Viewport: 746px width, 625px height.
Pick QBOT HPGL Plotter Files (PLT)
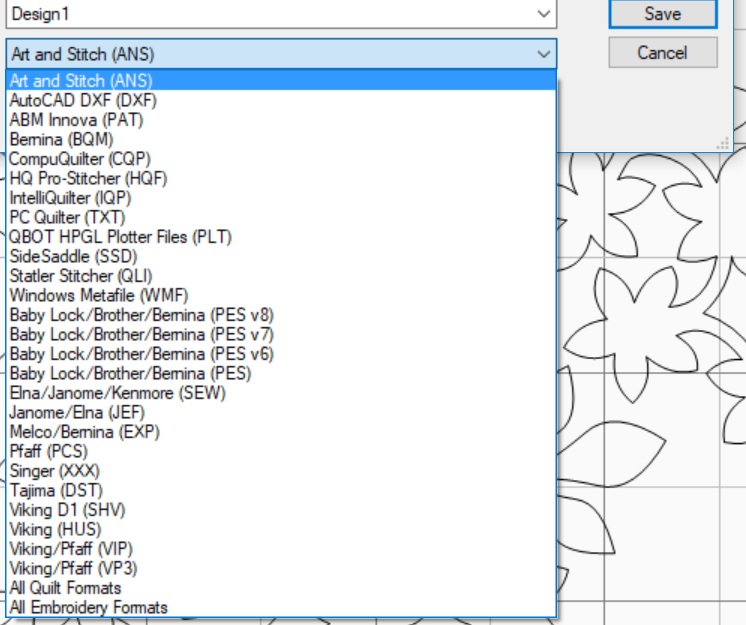tap(281, 236)
